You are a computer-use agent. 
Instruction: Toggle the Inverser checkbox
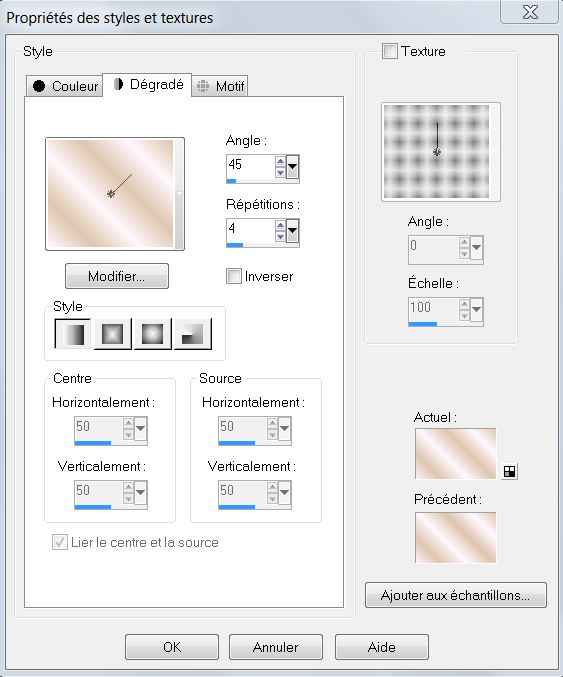coord(234,276)
